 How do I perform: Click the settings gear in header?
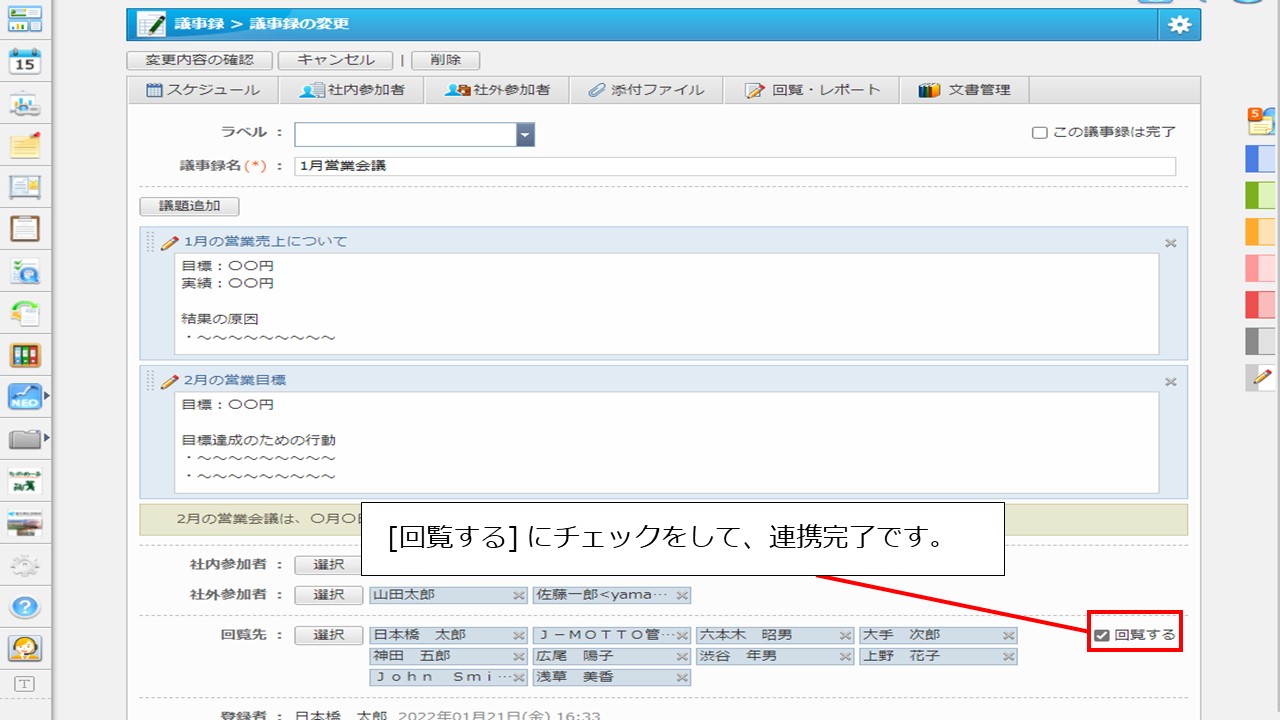(x=1179, y=25)
